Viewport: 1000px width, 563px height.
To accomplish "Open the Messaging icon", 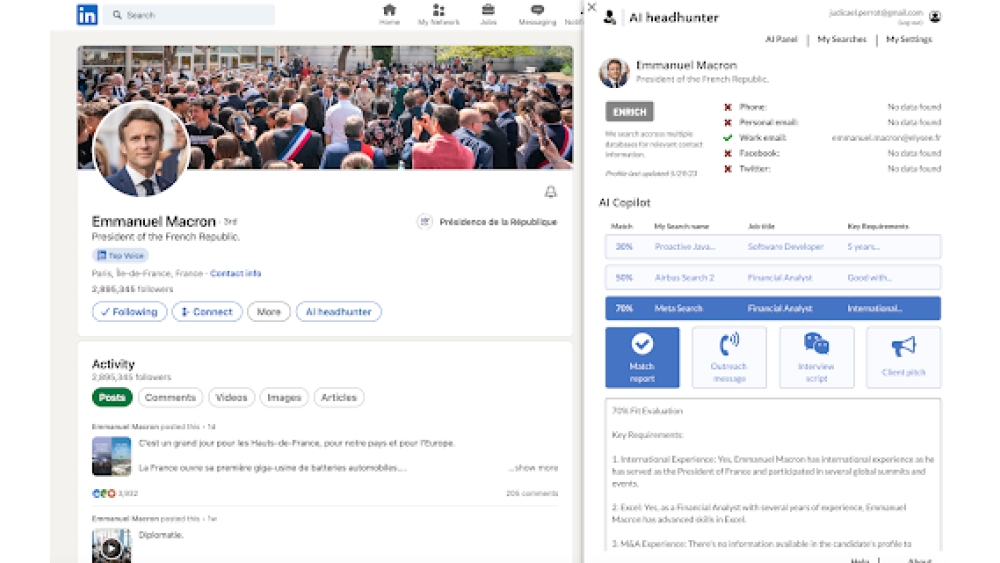I will point(538,10).
